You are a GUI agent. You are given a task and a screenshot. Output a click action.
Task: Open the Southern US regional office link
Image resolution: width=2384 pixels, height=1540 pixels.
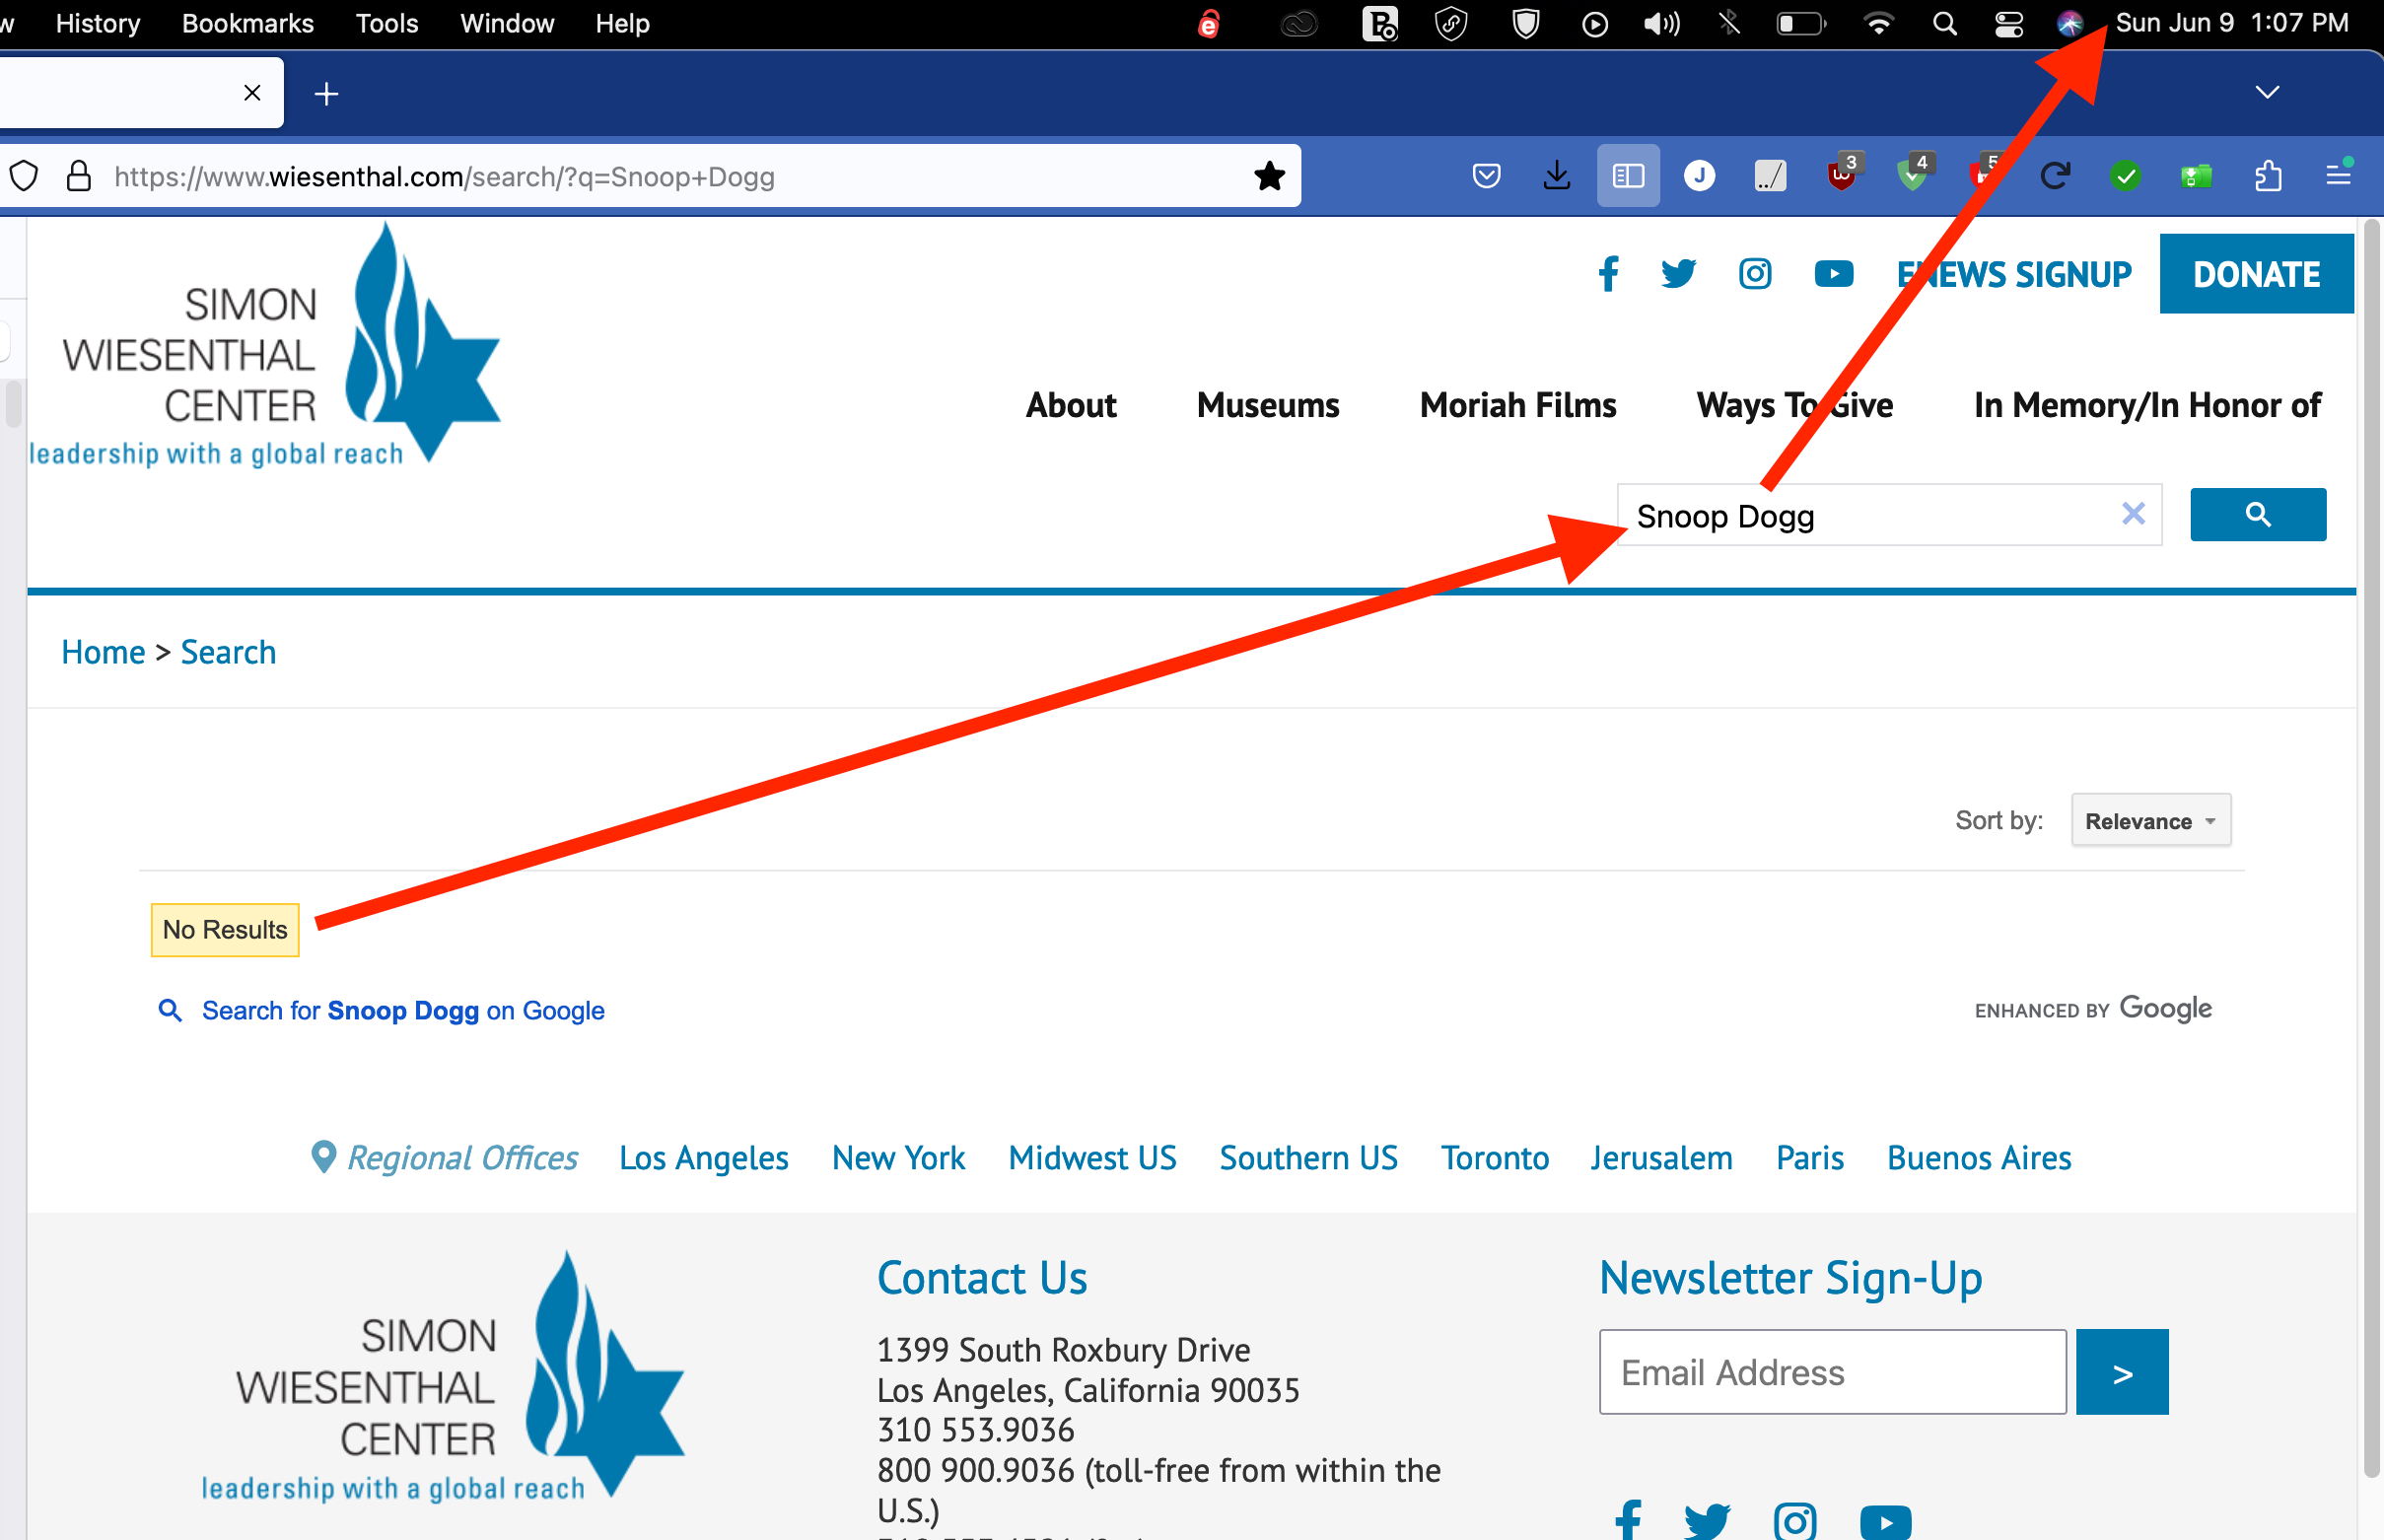[x=1308, y=1157]
